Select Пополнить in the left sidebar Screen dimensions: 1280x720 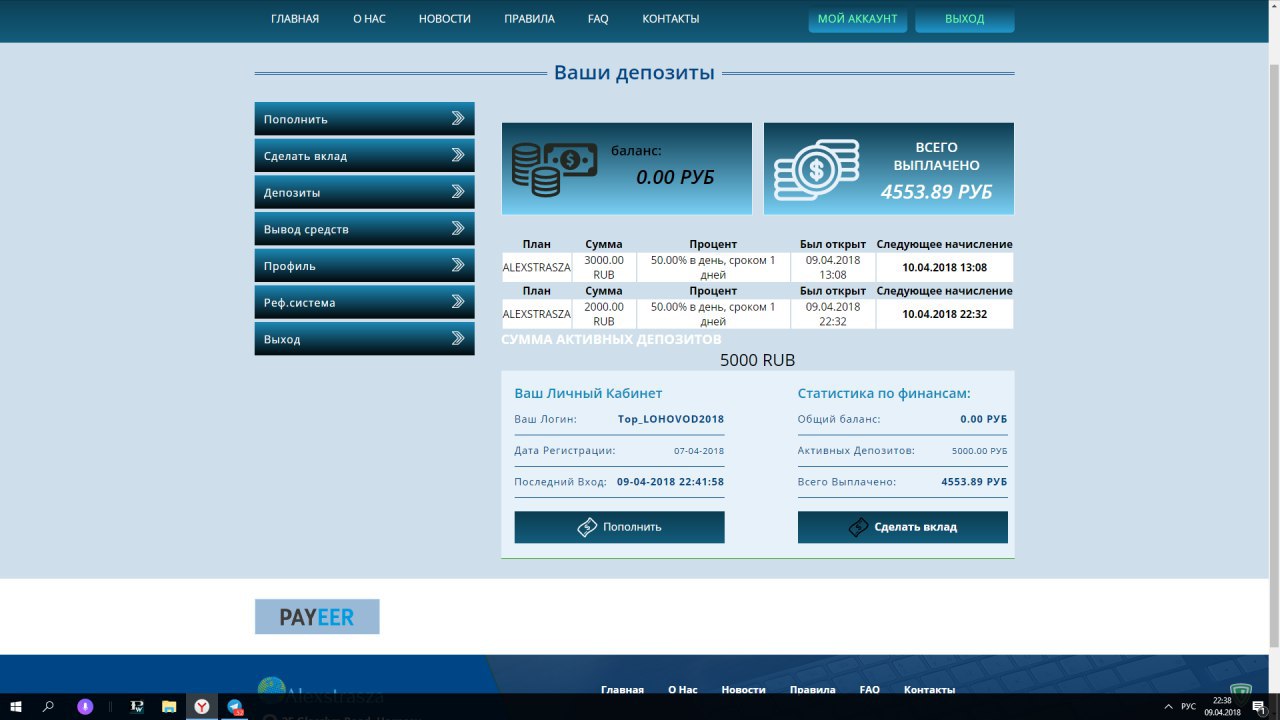[x=364, y=119]
